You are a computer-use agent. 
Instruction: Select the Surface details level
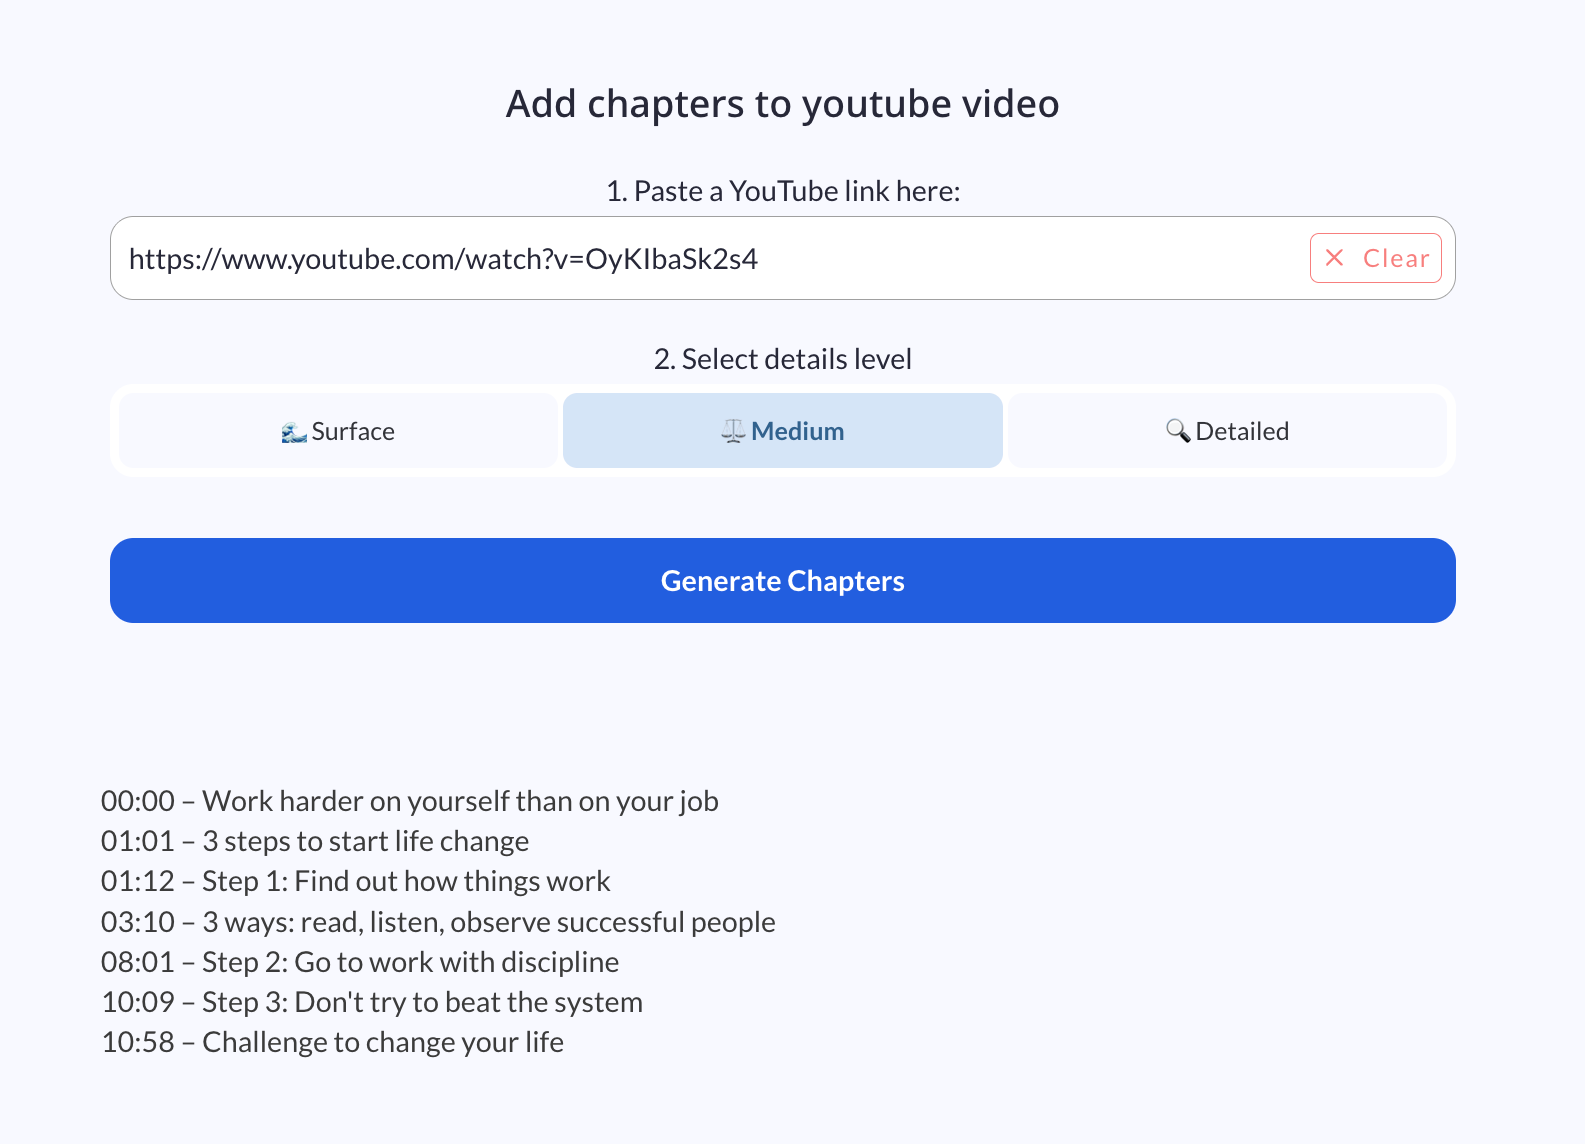click(x=338, y=431)
